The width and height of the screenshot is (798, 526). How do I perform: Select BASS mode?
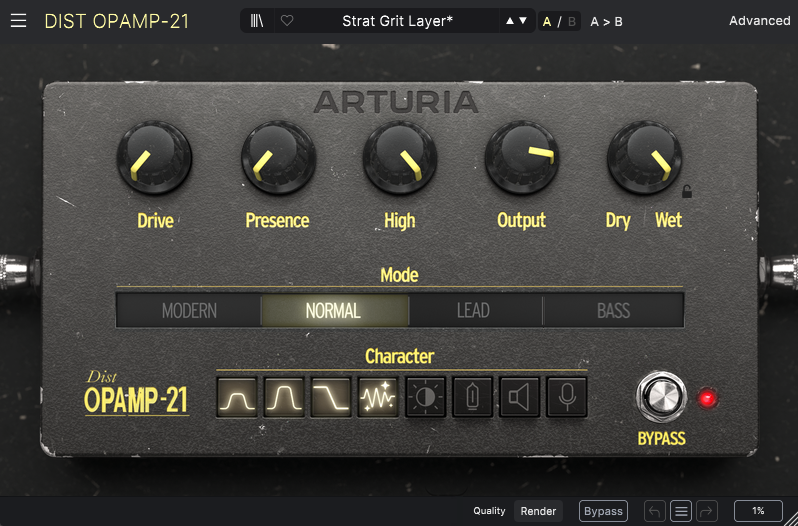[x=613, y=310]
